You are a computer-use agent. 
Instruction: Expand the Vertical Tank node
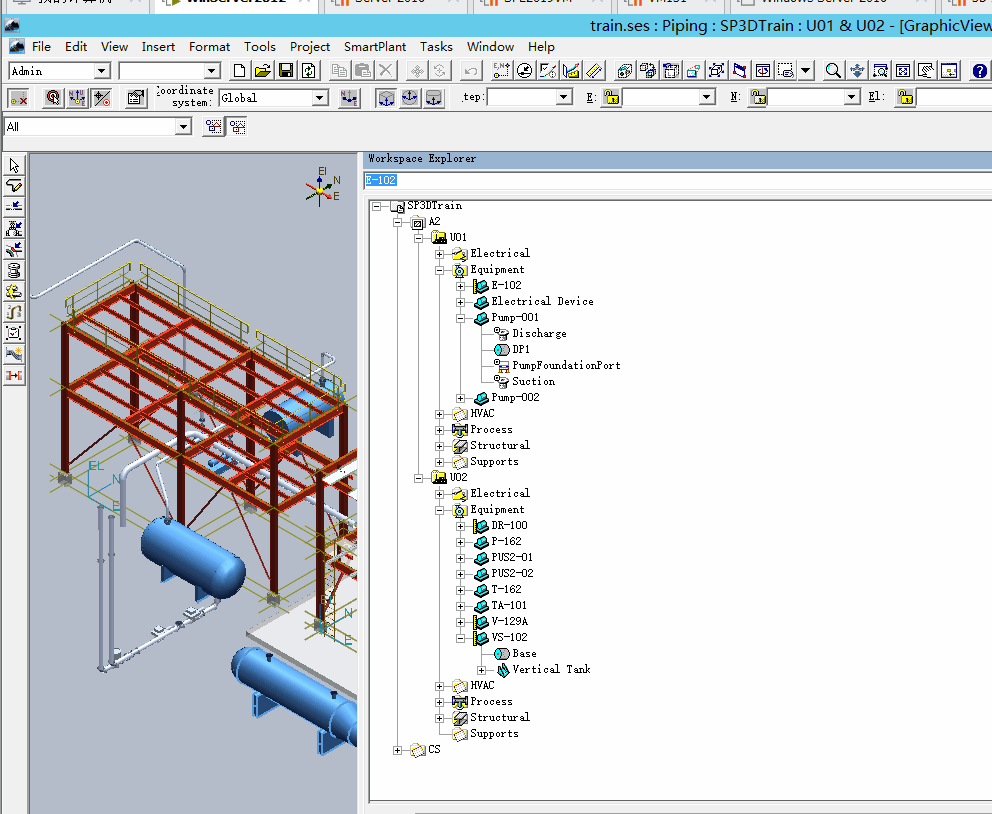481,670
